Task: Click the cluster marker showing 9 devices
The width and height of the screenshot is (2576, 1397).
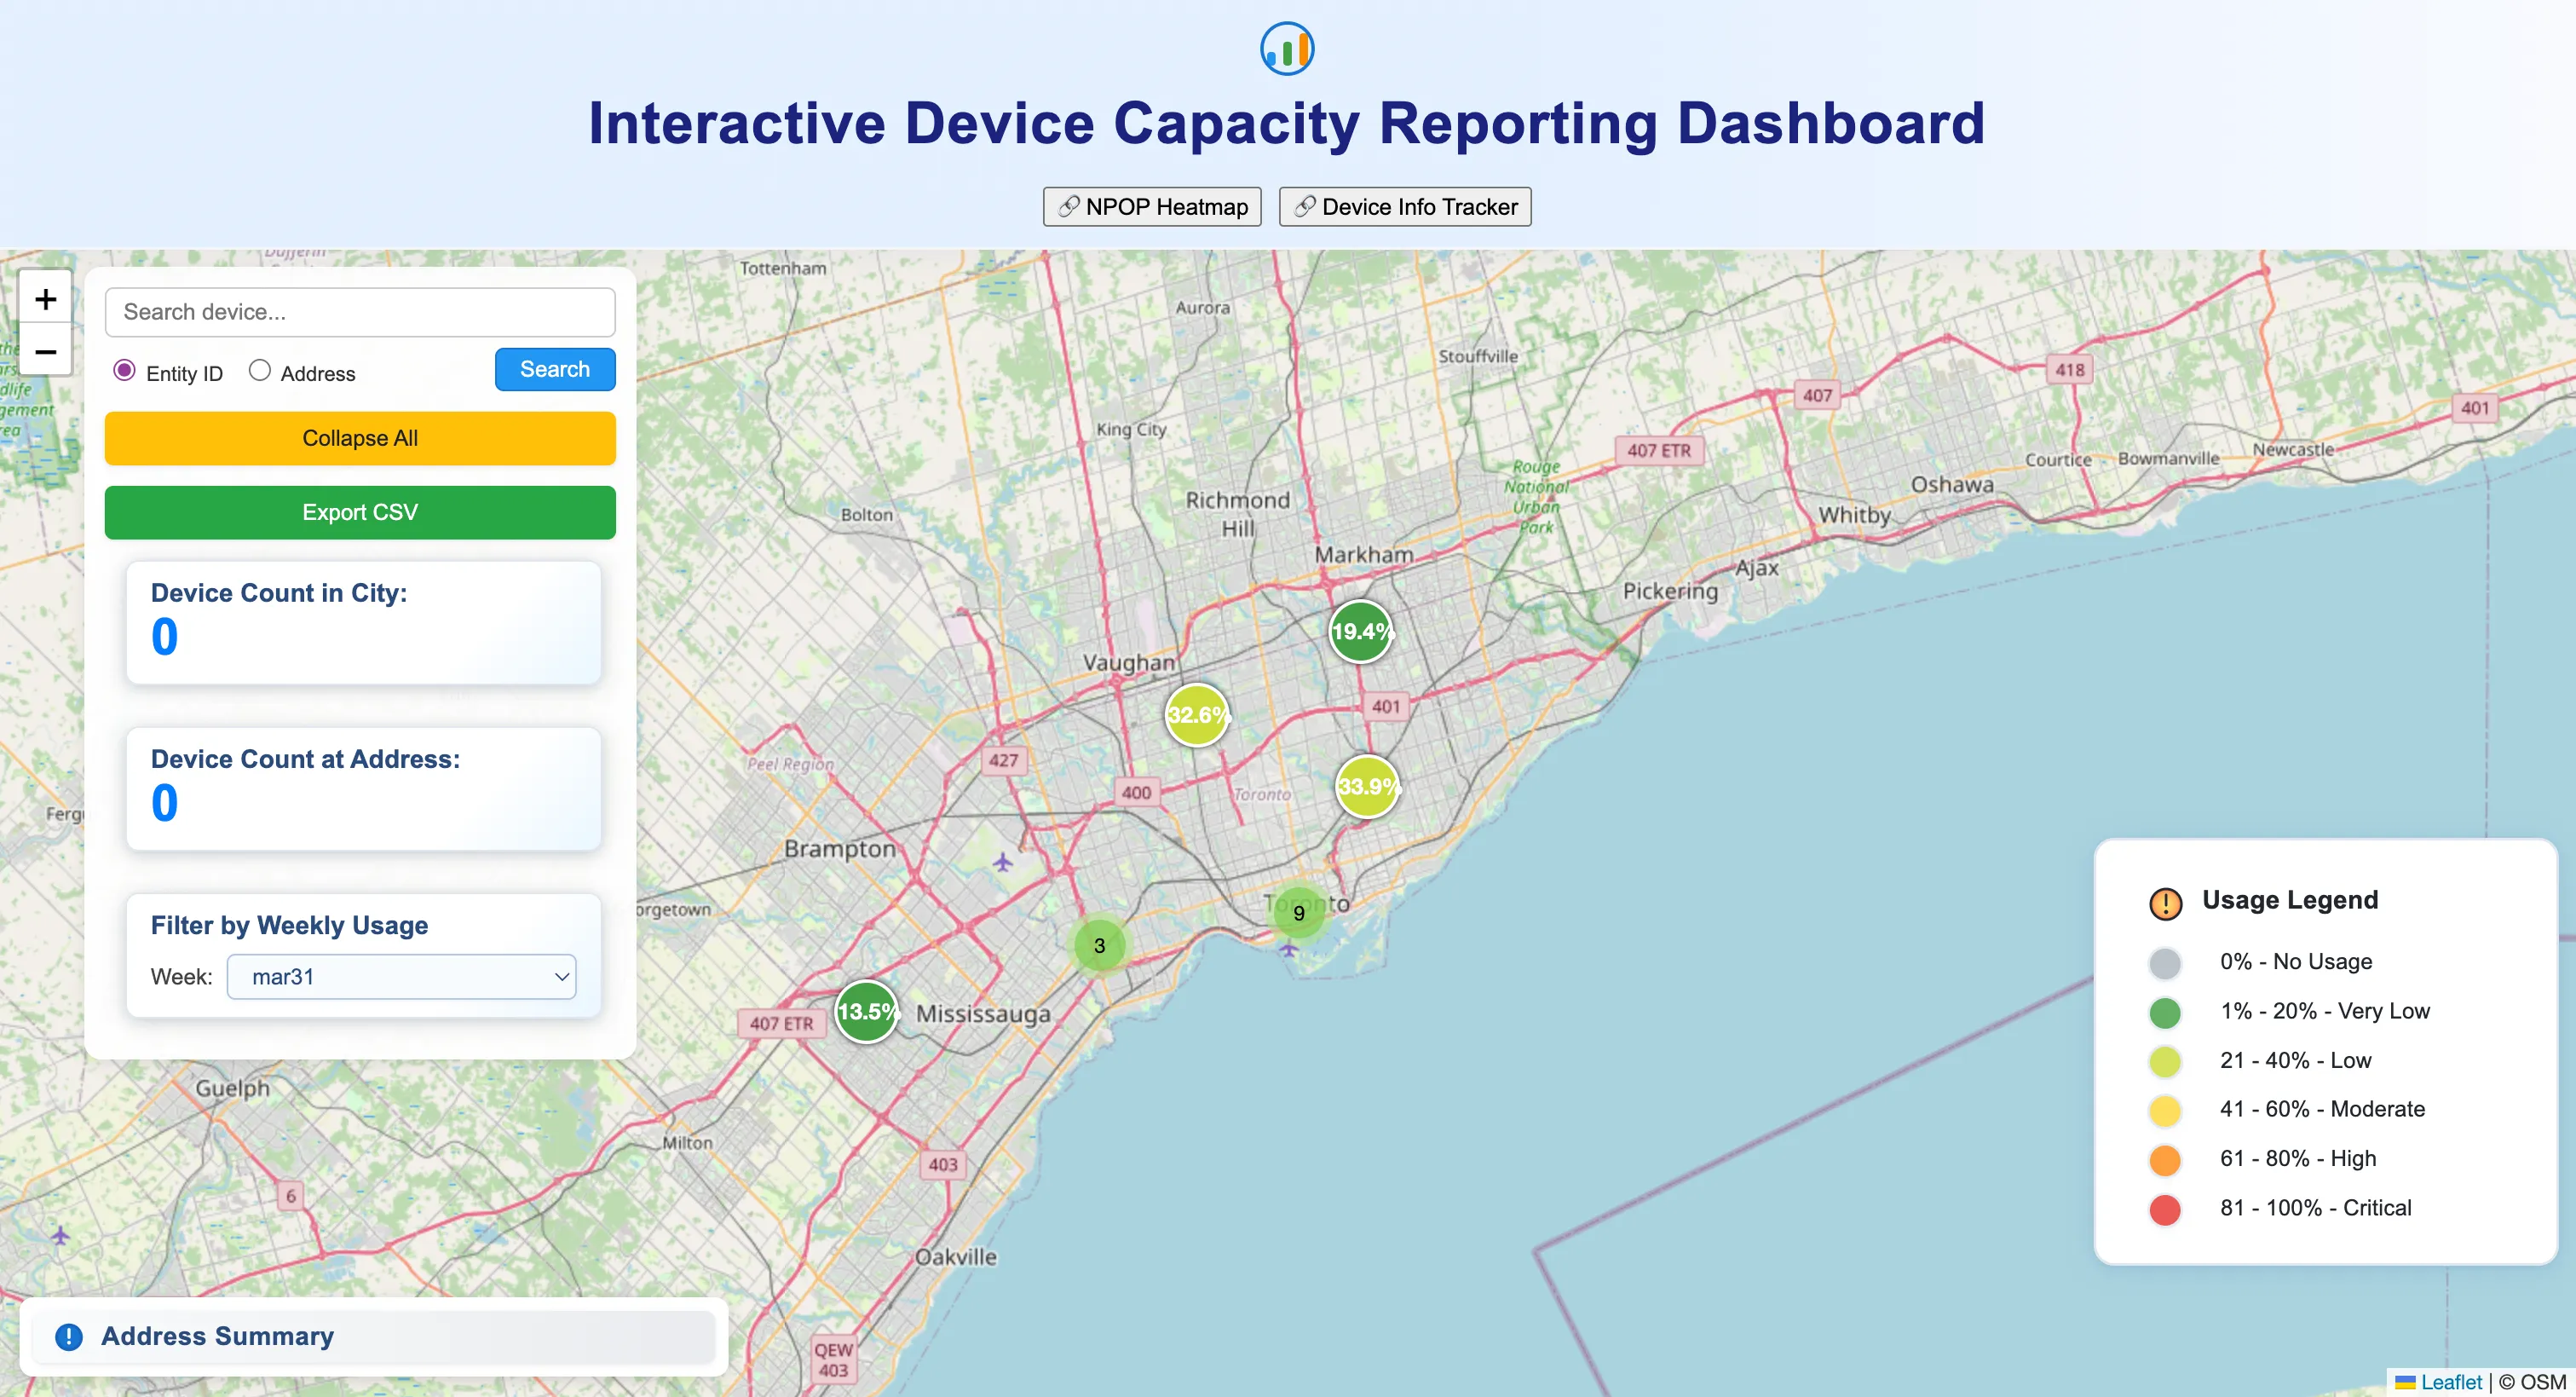Action: (x=1298, y=912)
